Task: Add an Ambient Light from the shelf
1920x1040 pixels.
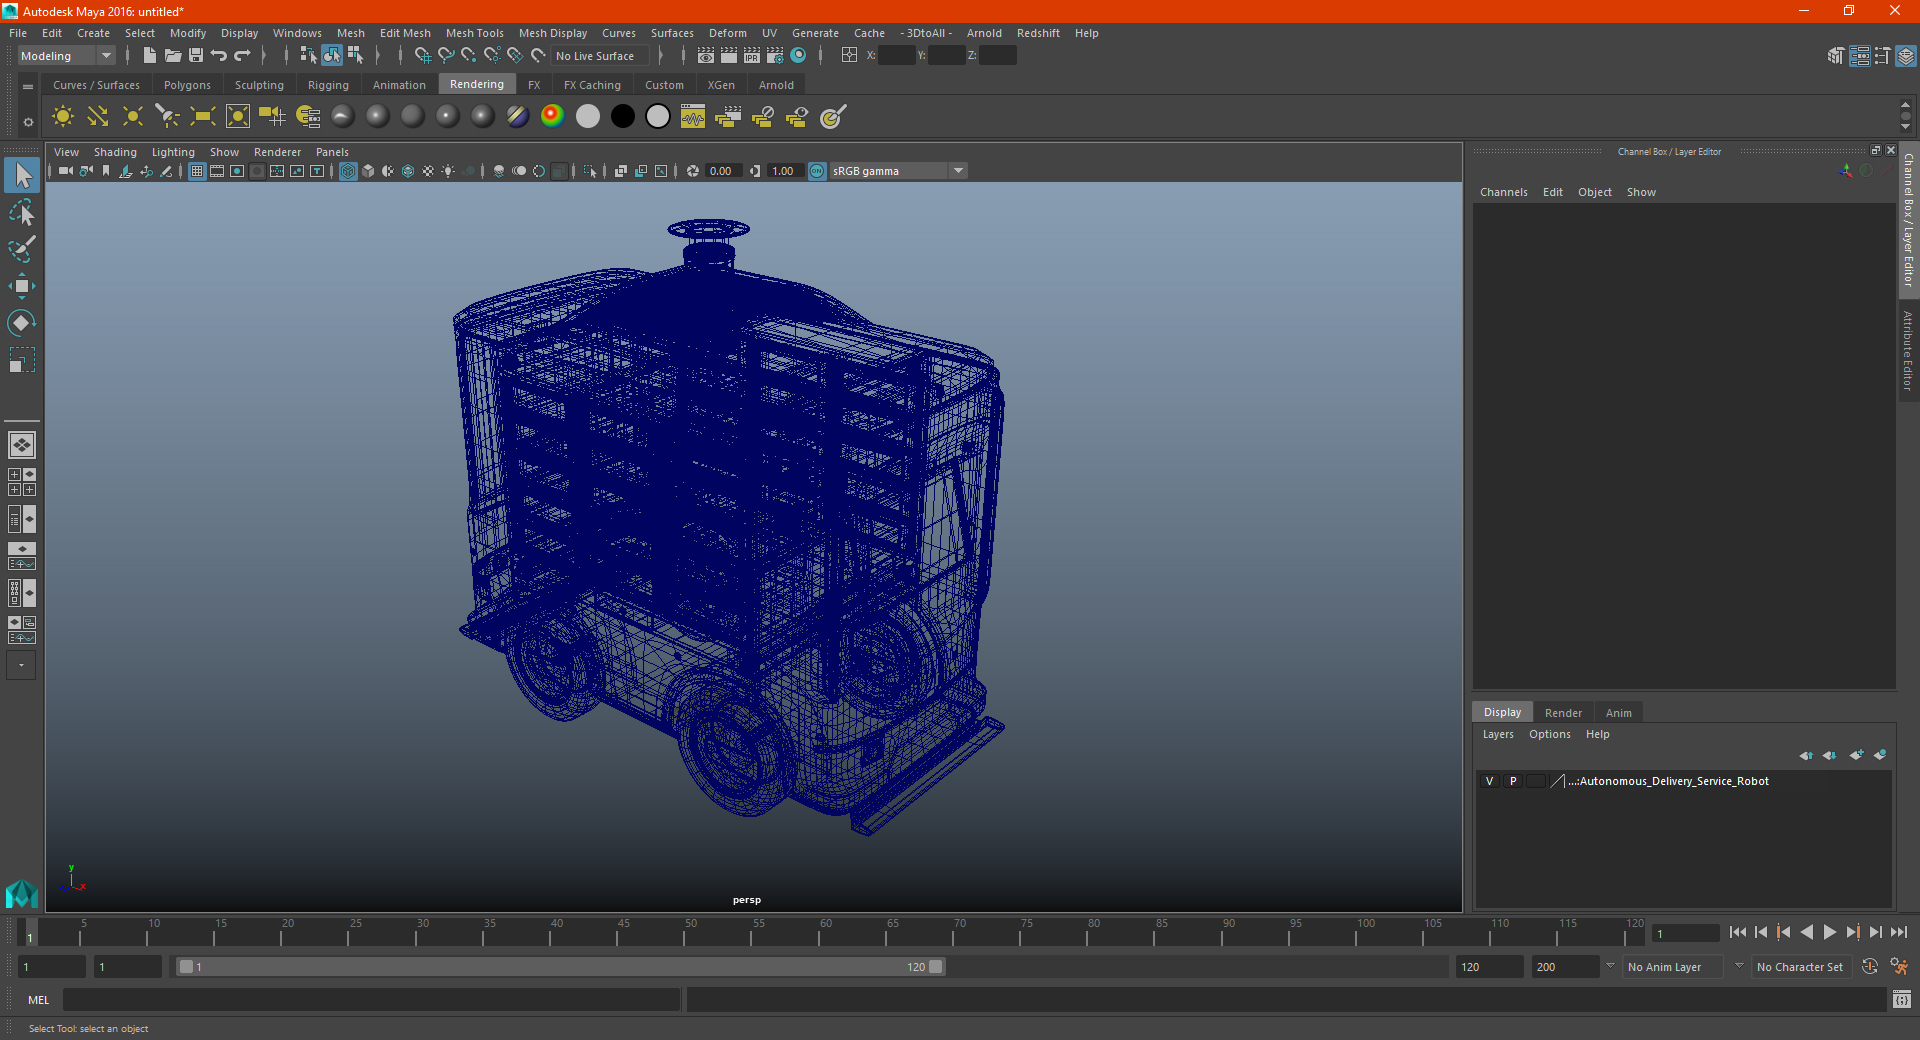Action: (x=63, y=117)
